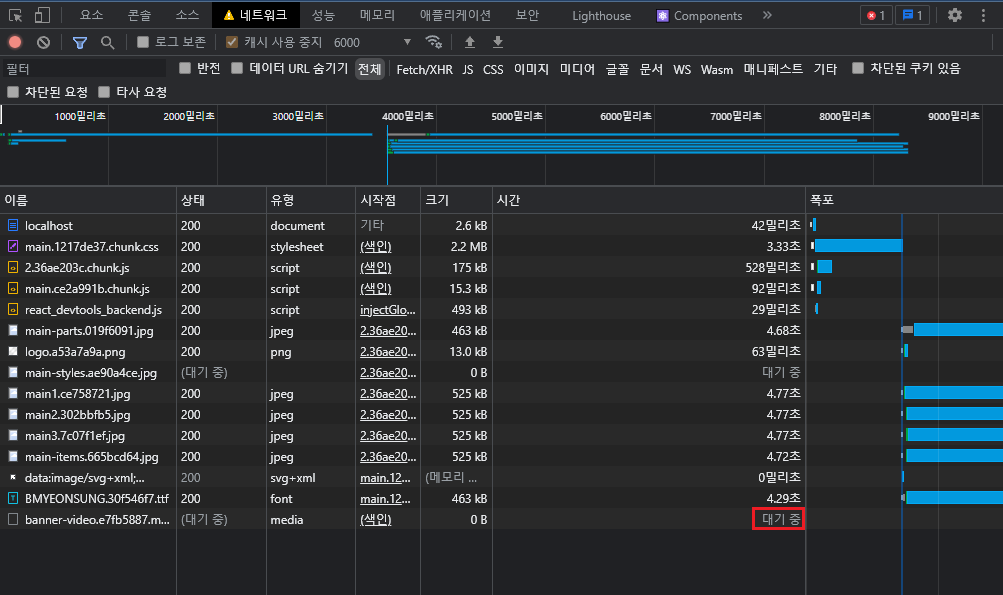Enable the 타사 요청 checkbox

104,92
